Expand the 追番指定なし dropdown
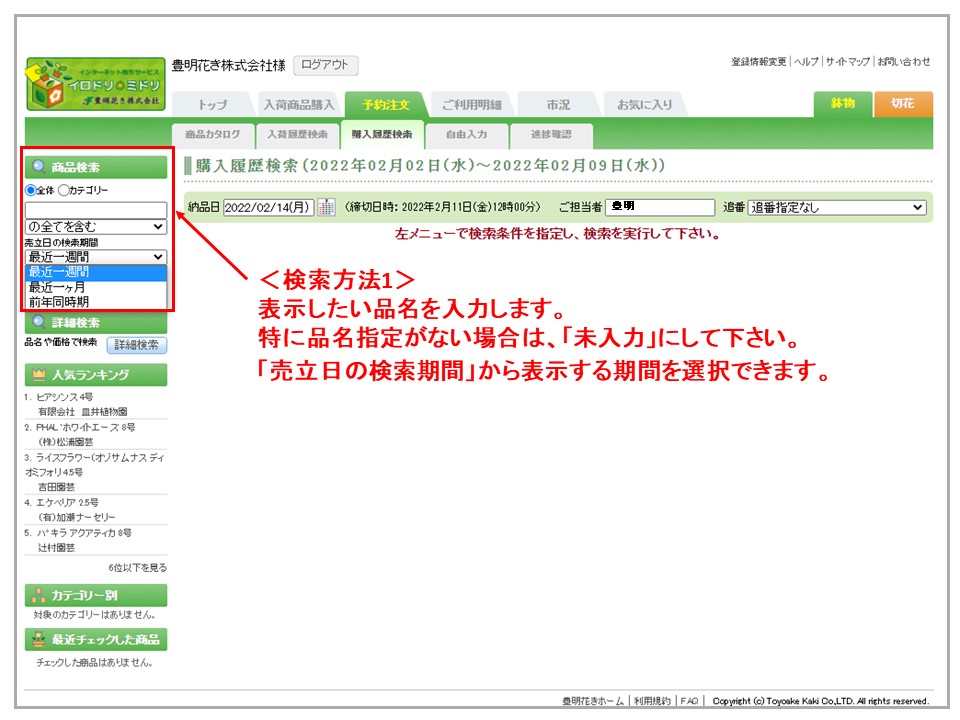Viewport: 960px width, 720px height. pyautogui.click(x=836, y=207)
